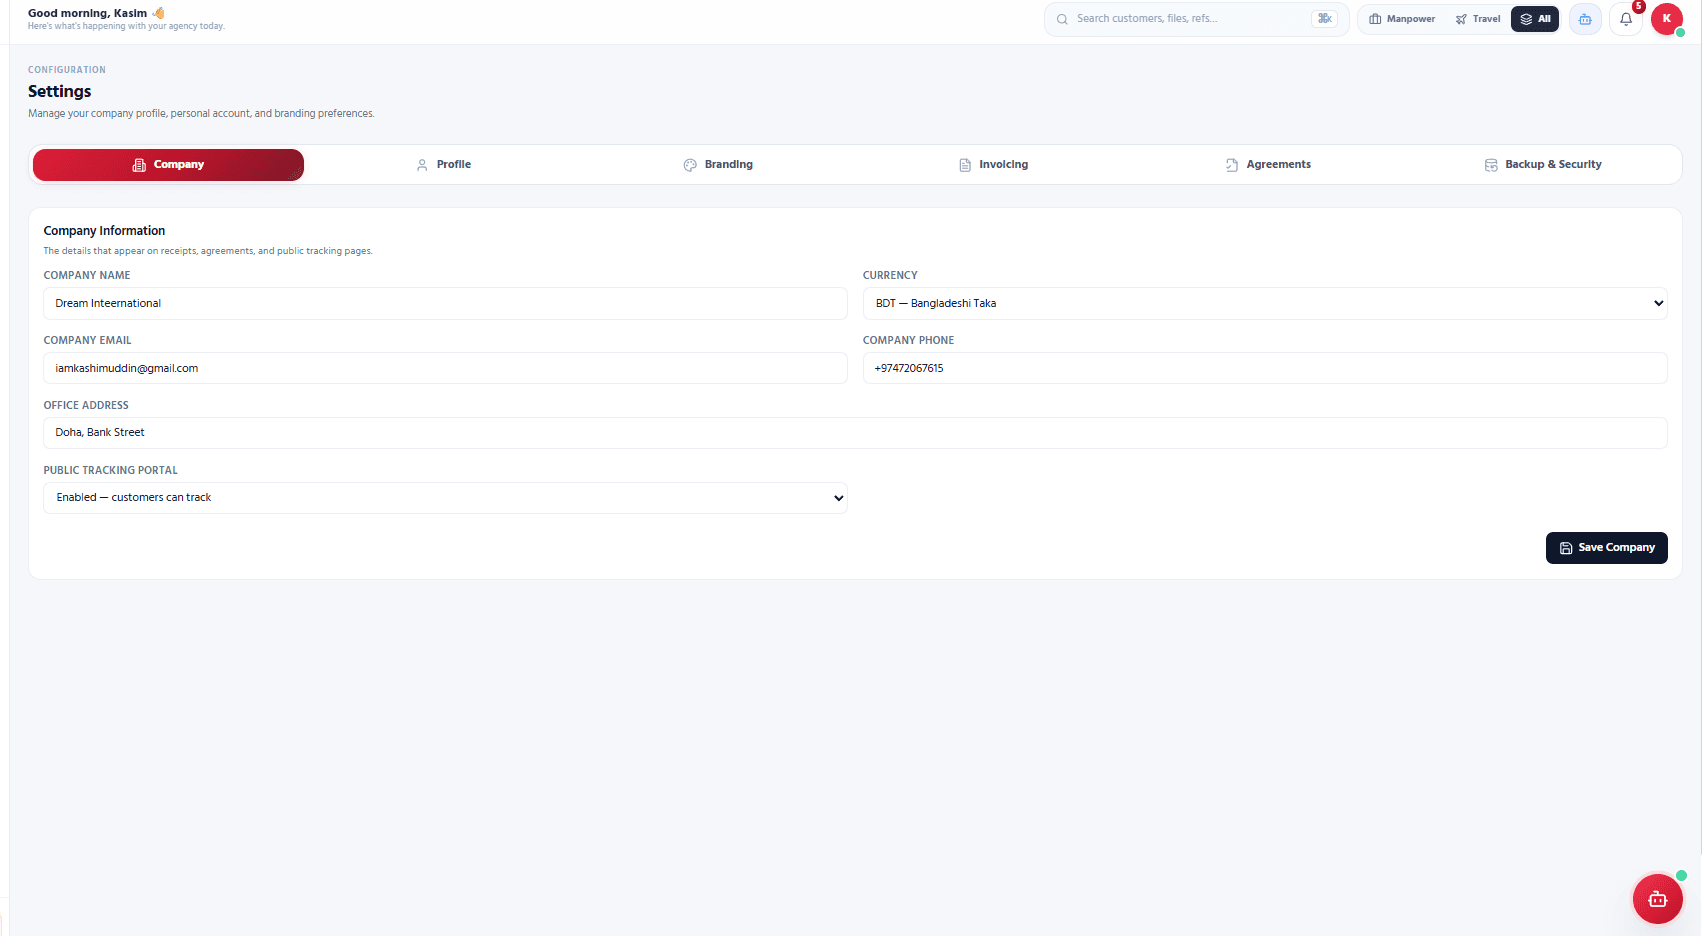The image size is (1702, 936).
Task: Select the Travel filter
Action: (1478, 19)
